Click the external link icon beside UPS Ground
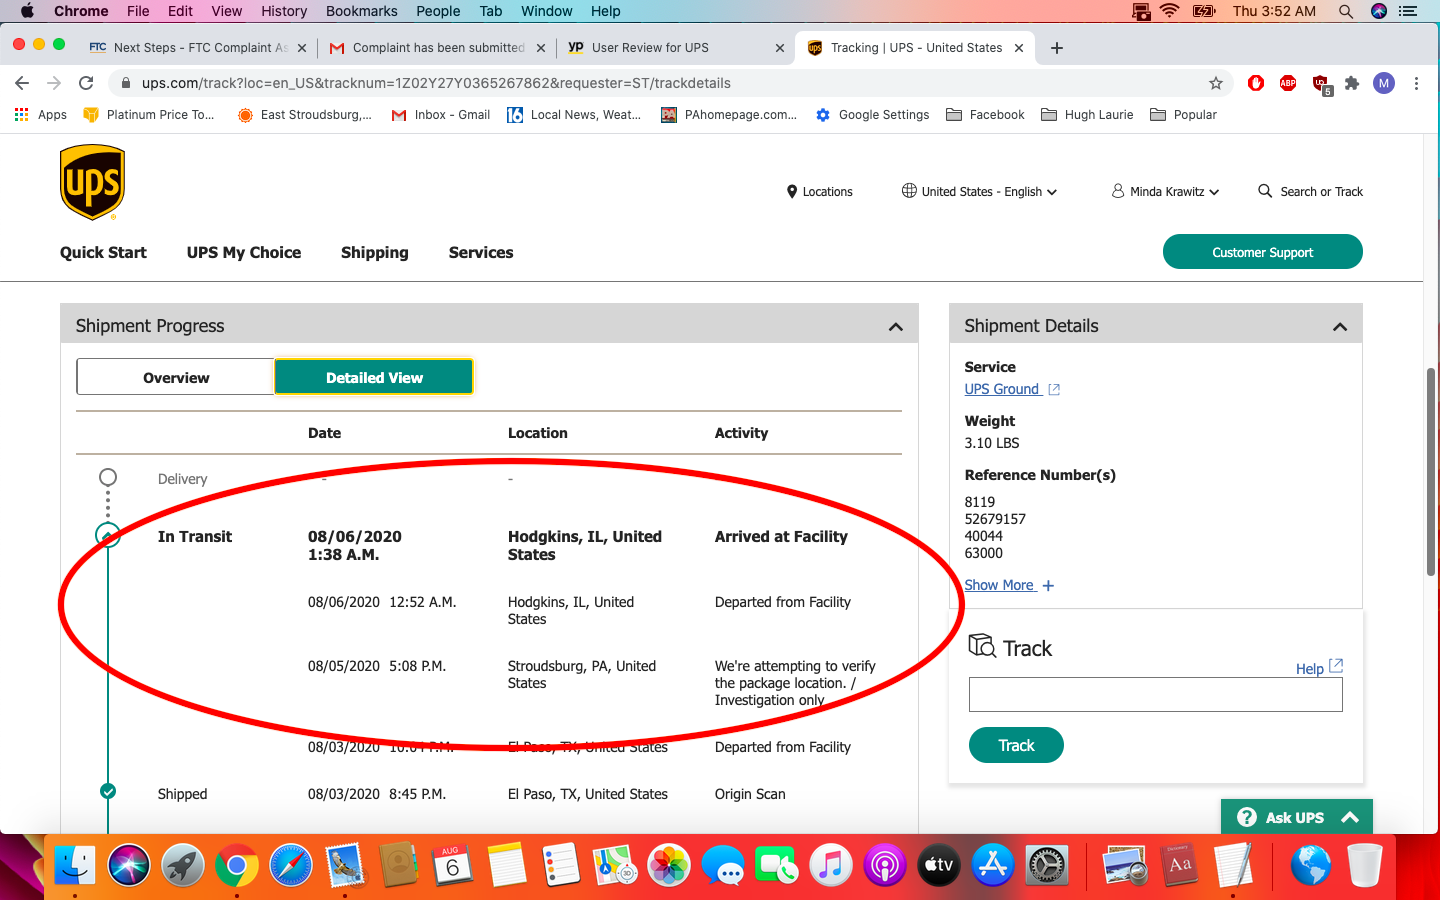This screenshot has width=1440, height=900. 1054,390
